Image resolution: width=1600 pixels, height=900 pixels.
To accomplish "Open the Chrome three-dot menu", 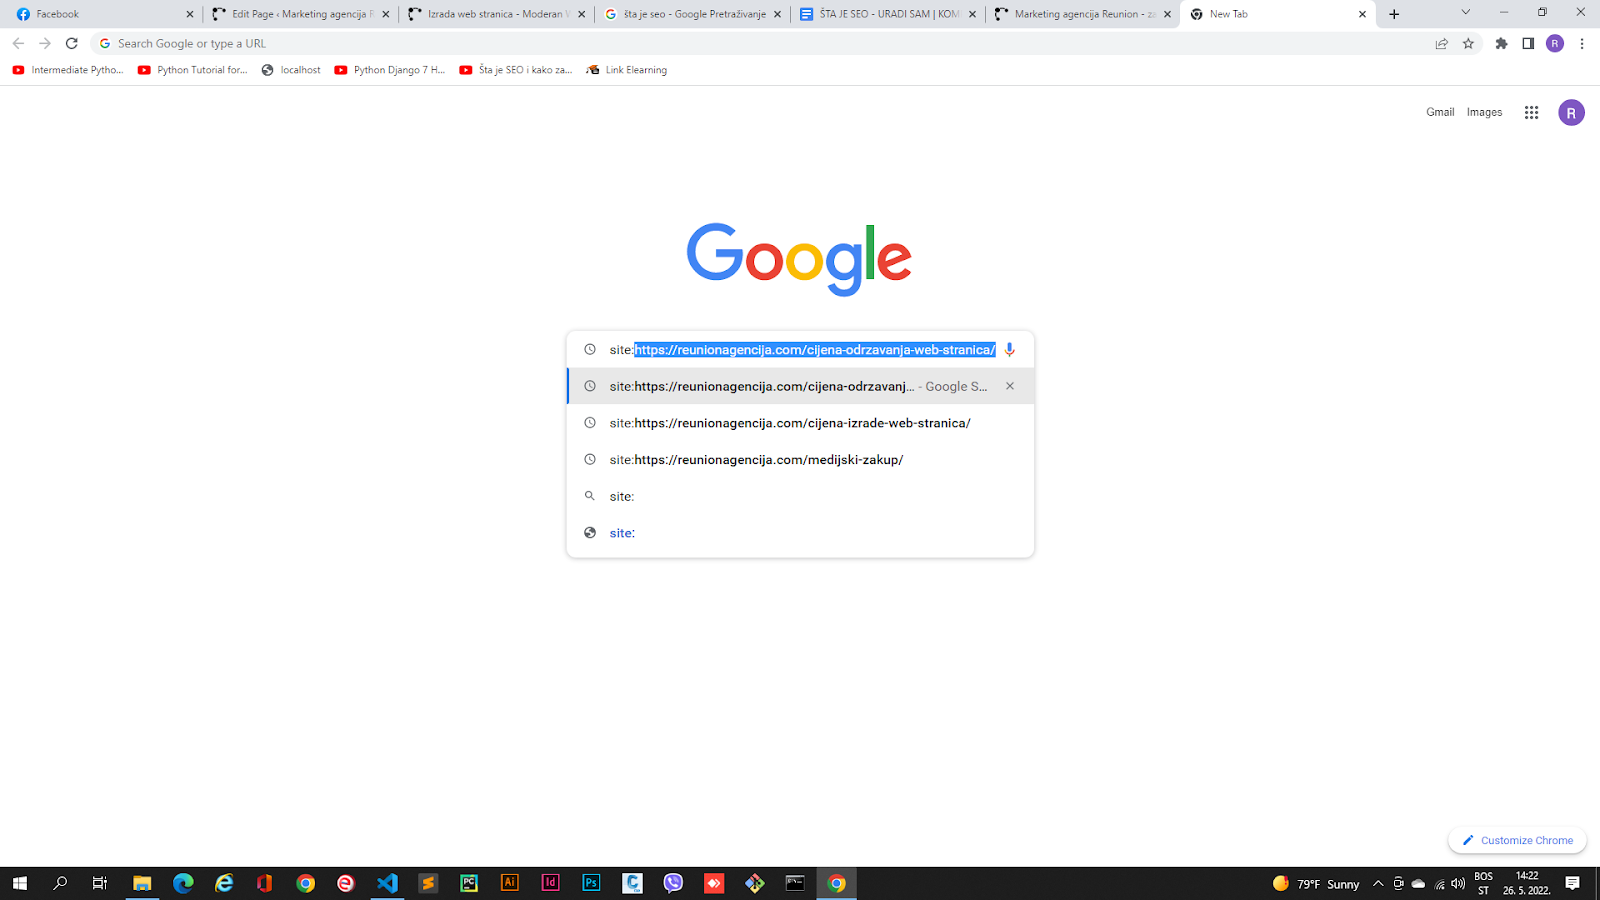I will (1582, 44).
